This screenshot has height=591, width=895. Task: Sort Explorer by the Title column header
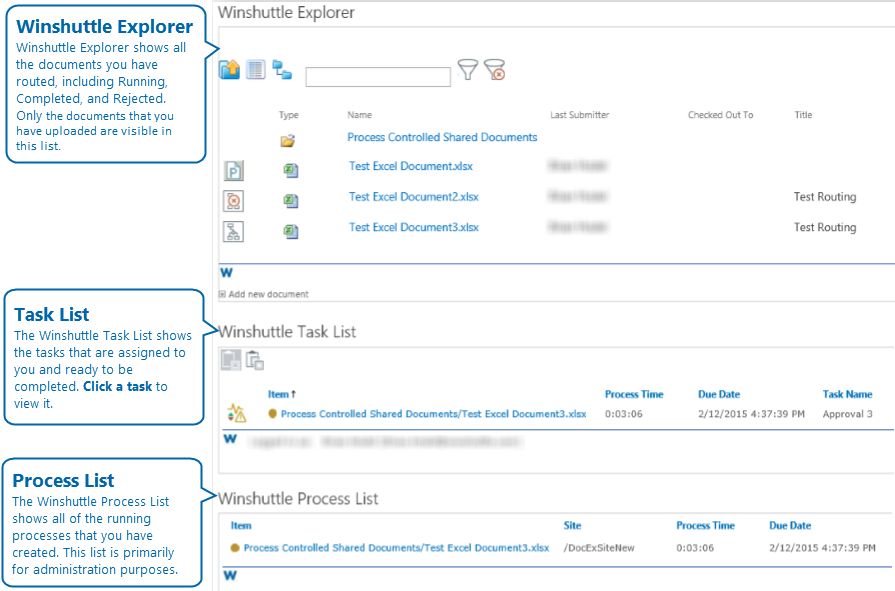pos(803,115)
